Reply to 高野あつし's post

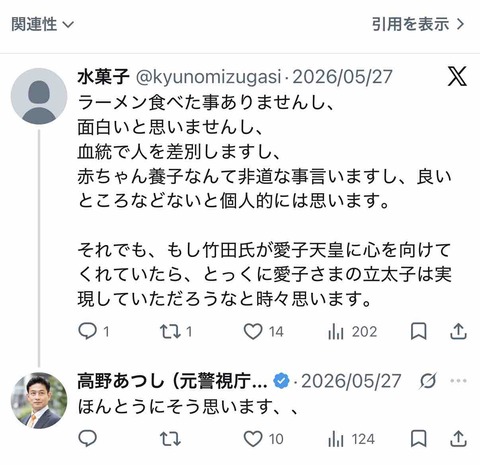[x=87, y=438]
